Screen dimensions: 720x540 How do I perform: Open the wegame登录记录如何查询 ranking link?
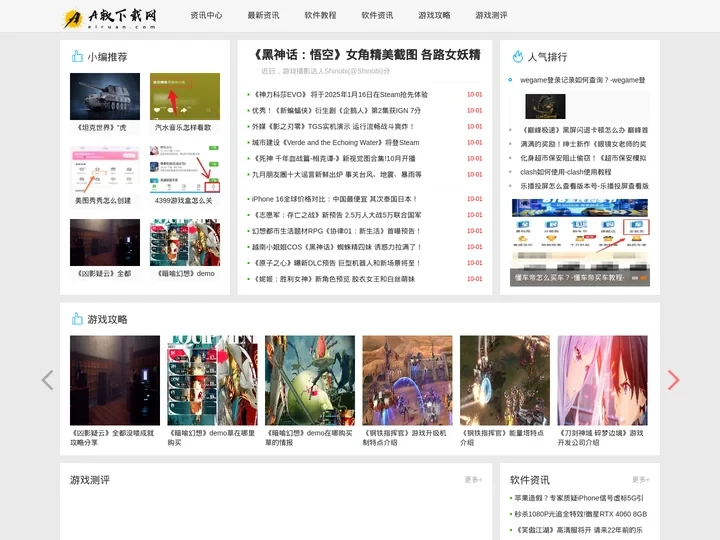[582, 80]
